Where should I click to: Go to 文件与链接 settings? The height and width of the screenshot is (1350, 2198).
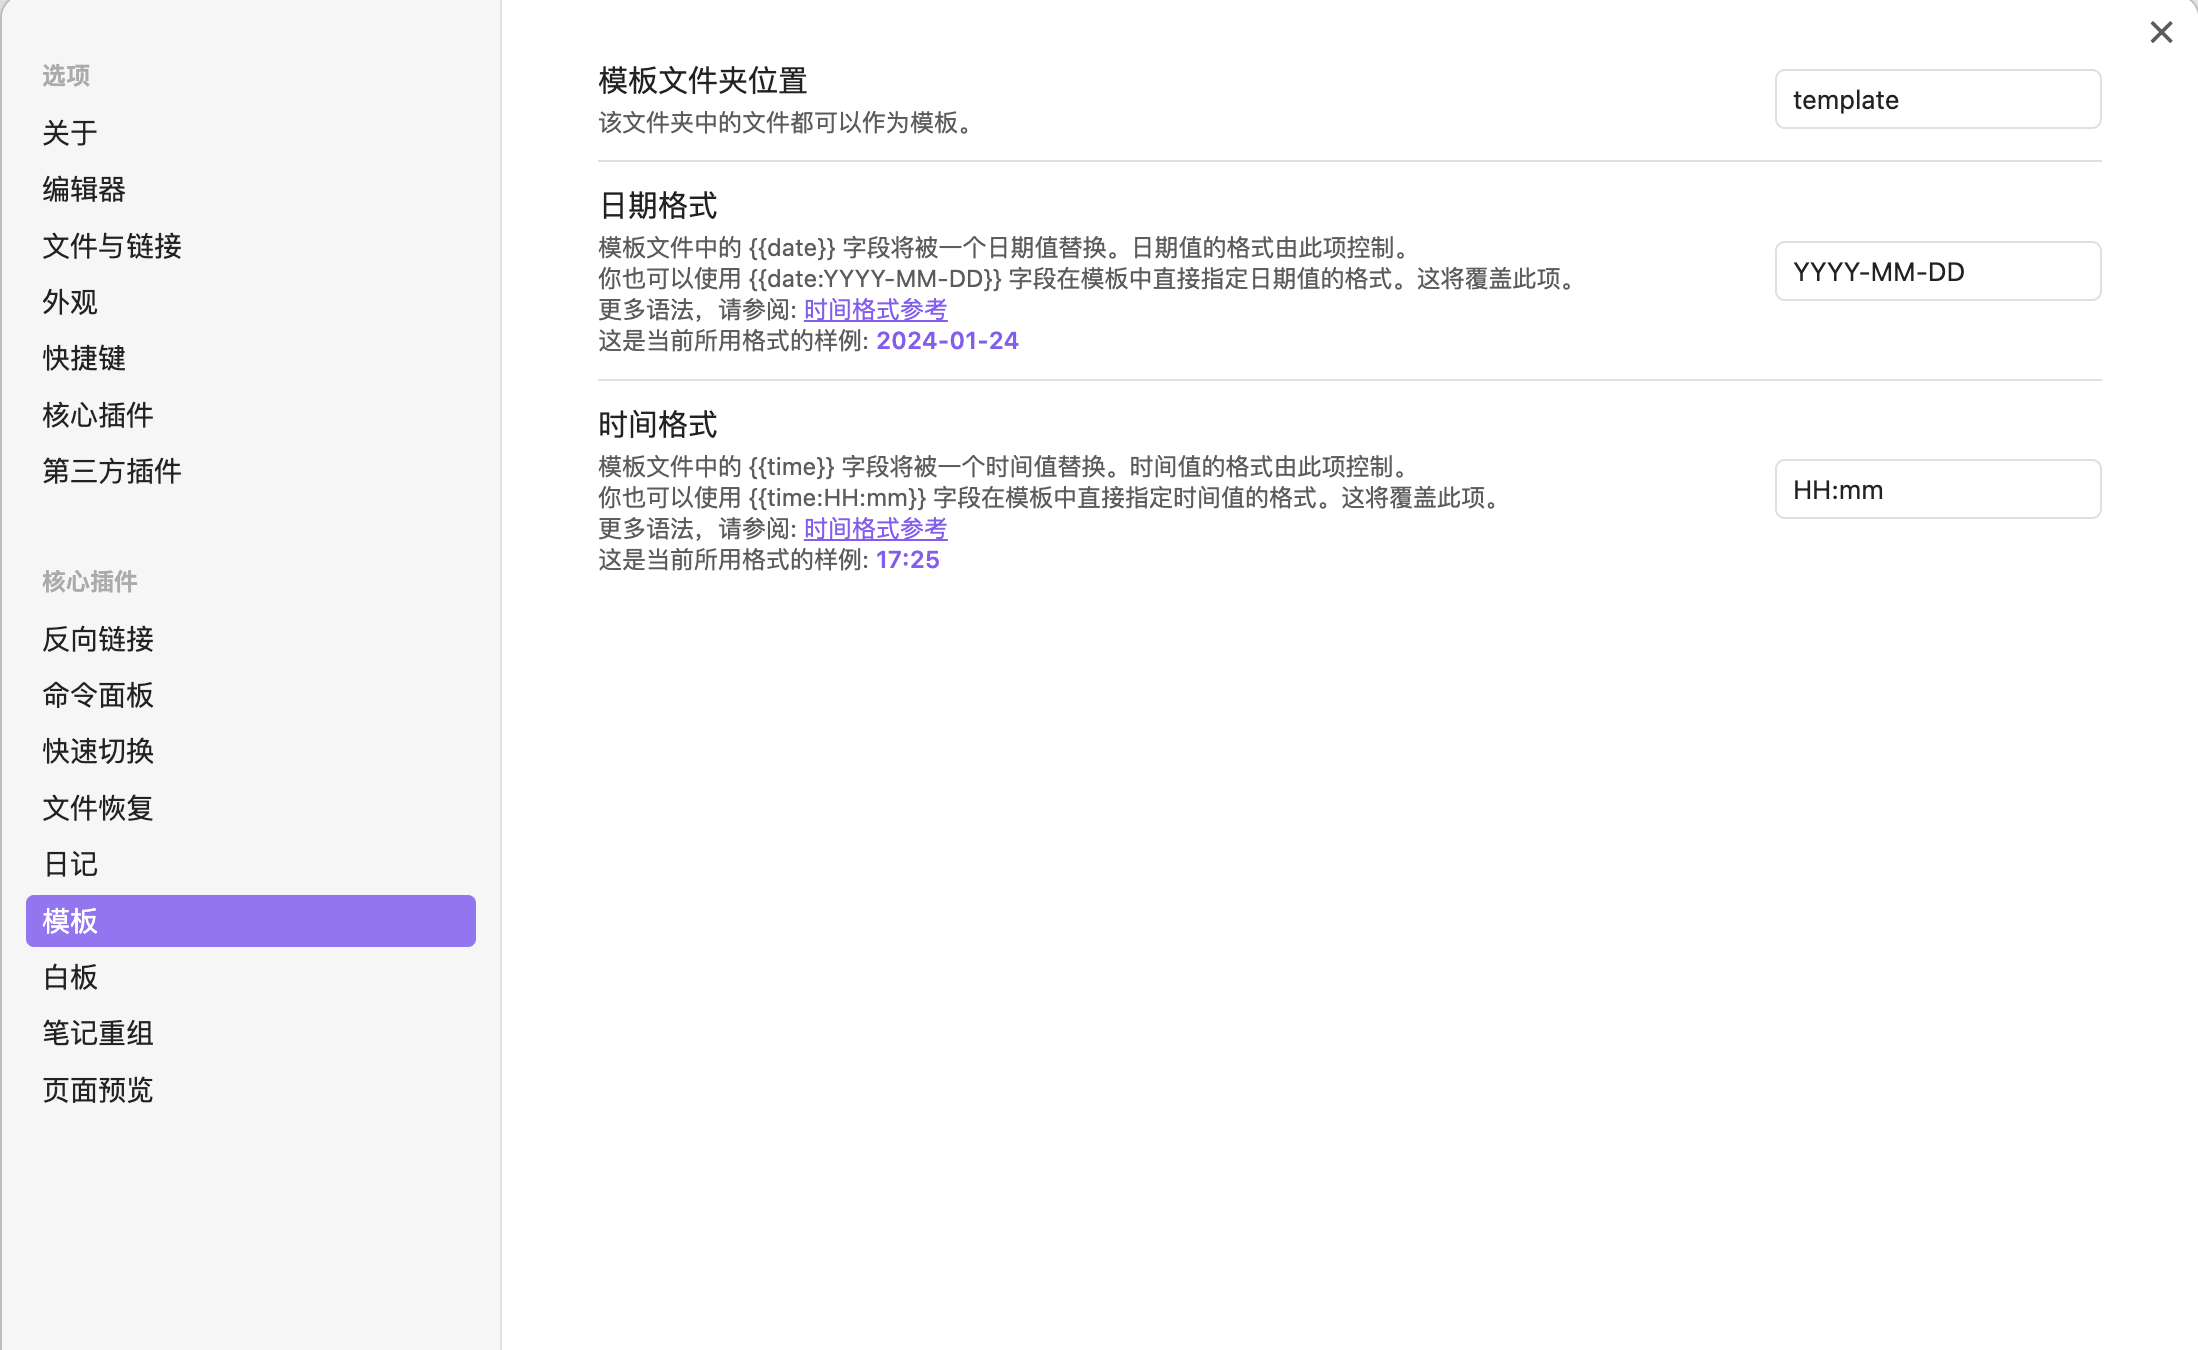click(x=112, y=246)
